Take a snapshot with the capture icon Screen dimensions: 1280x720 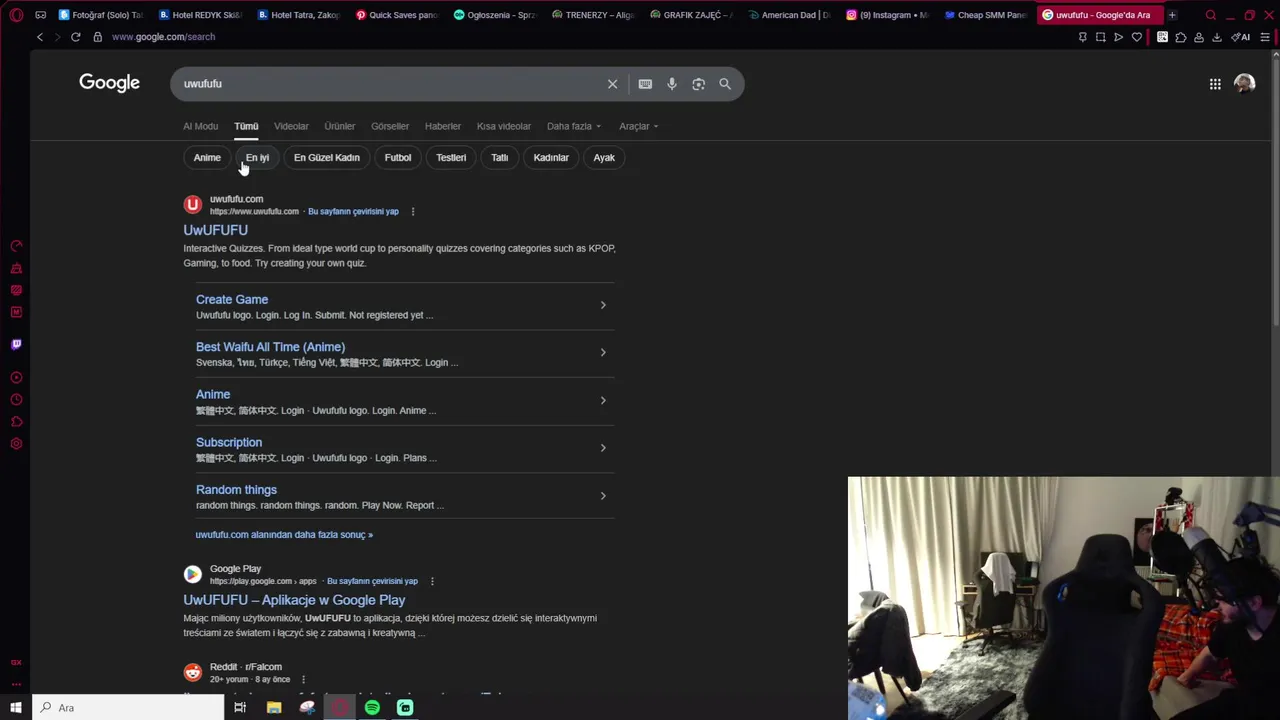(x=1100, y=37)
